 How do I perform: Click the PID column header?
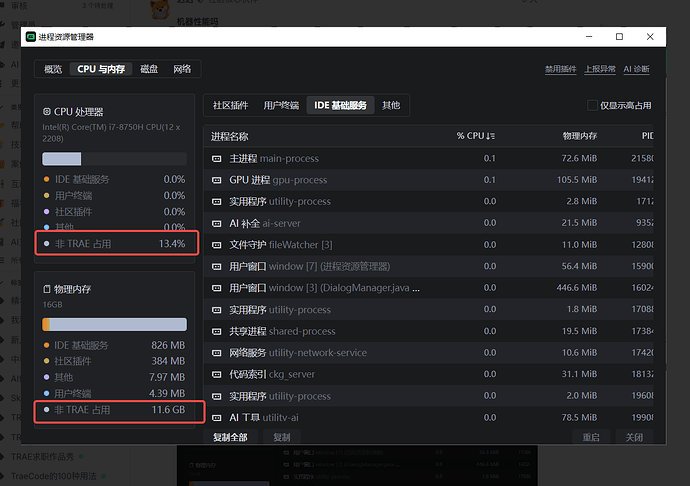tap(647, 136)
